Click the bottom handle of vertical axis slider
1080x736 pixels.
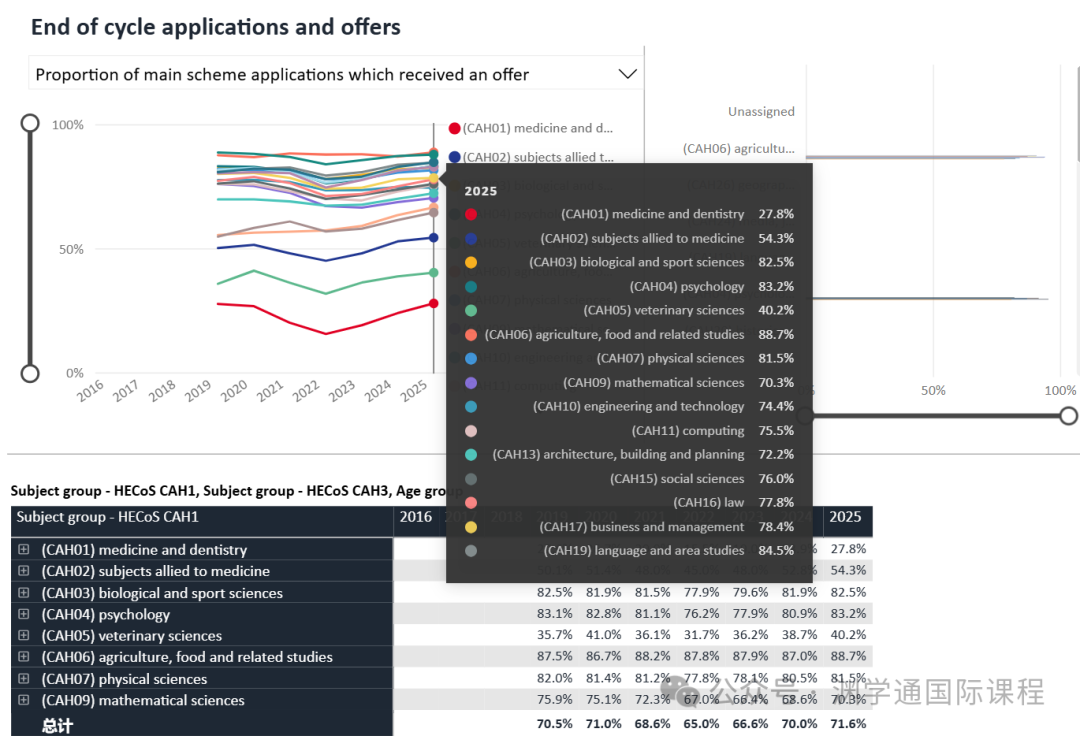pos(30,373)
